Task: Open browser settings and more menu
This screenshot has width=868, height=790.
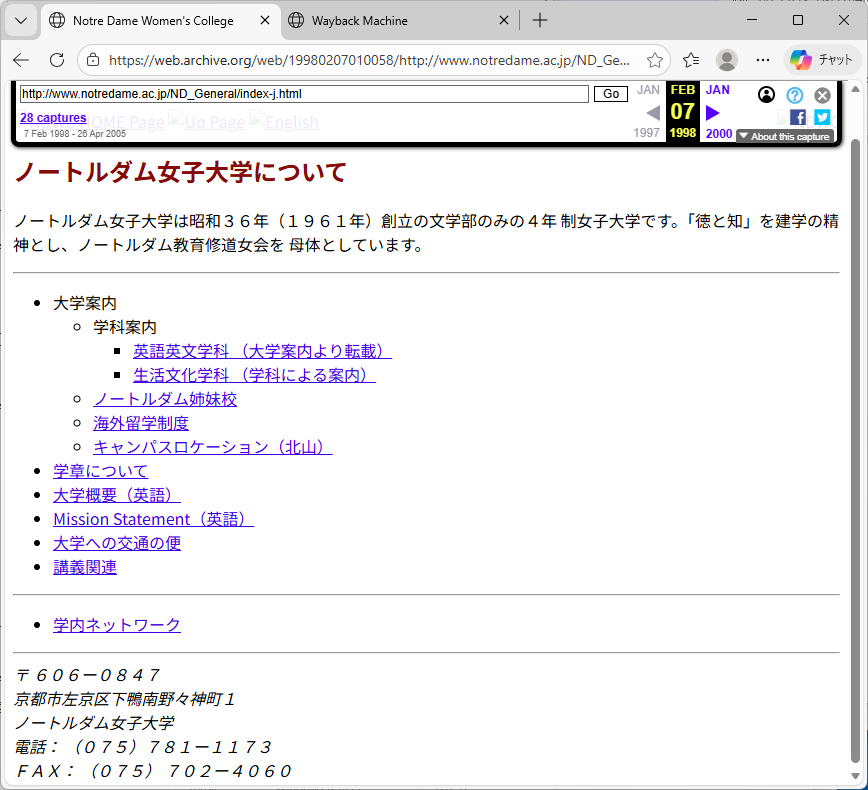Action: coord(763,60)
